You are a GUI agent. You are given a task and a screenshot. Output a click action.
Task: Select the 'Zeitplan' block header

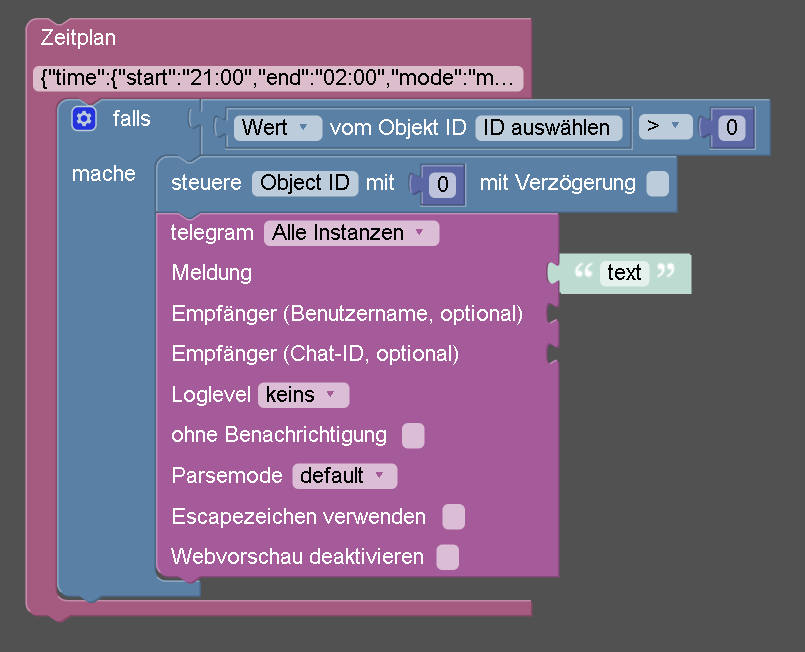(79, 39)
